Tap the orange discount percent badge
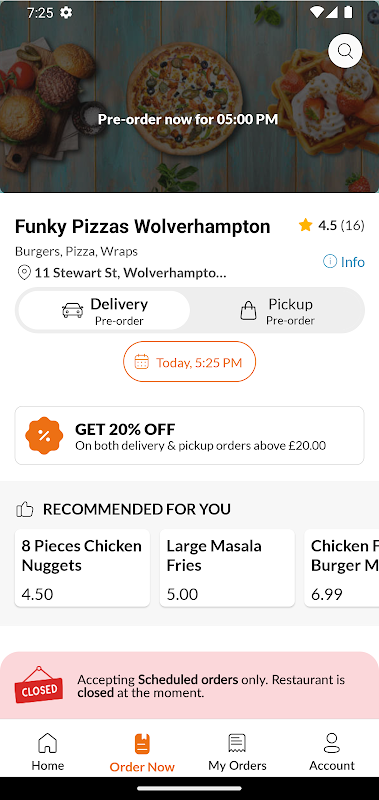This screenshot has width=379, height=800. coord(44,435)
